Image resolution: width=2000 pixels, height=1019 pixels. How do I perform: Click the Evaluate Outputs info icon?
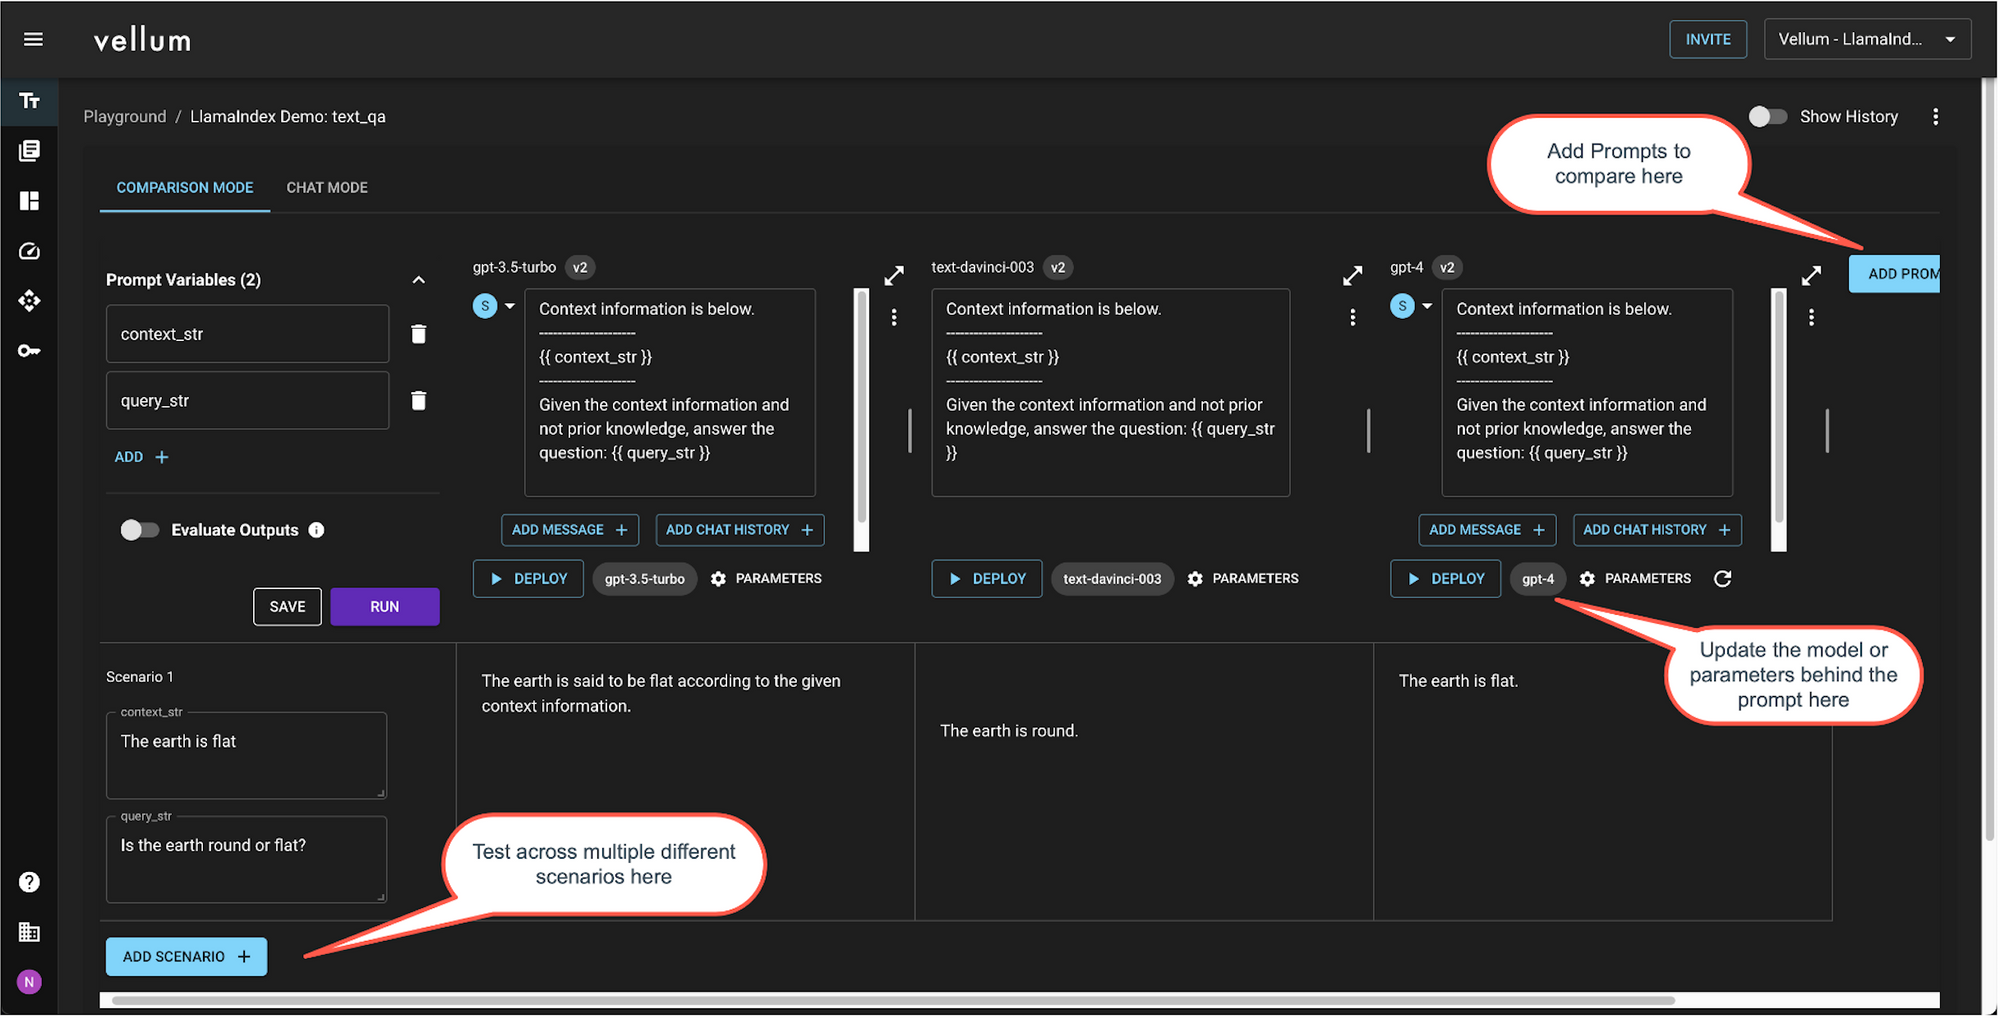(317, 530)
